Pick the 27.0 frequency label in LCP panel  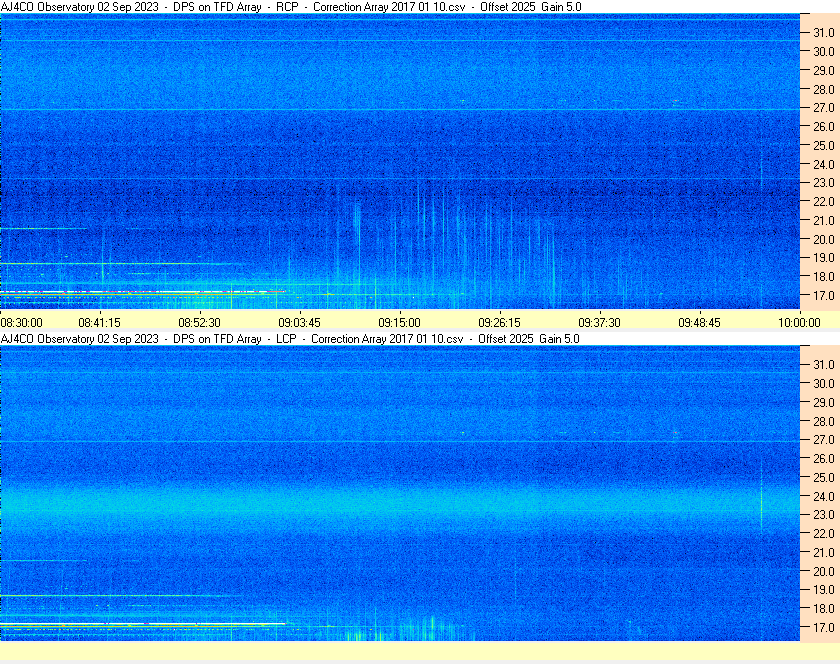pos(824,439)
